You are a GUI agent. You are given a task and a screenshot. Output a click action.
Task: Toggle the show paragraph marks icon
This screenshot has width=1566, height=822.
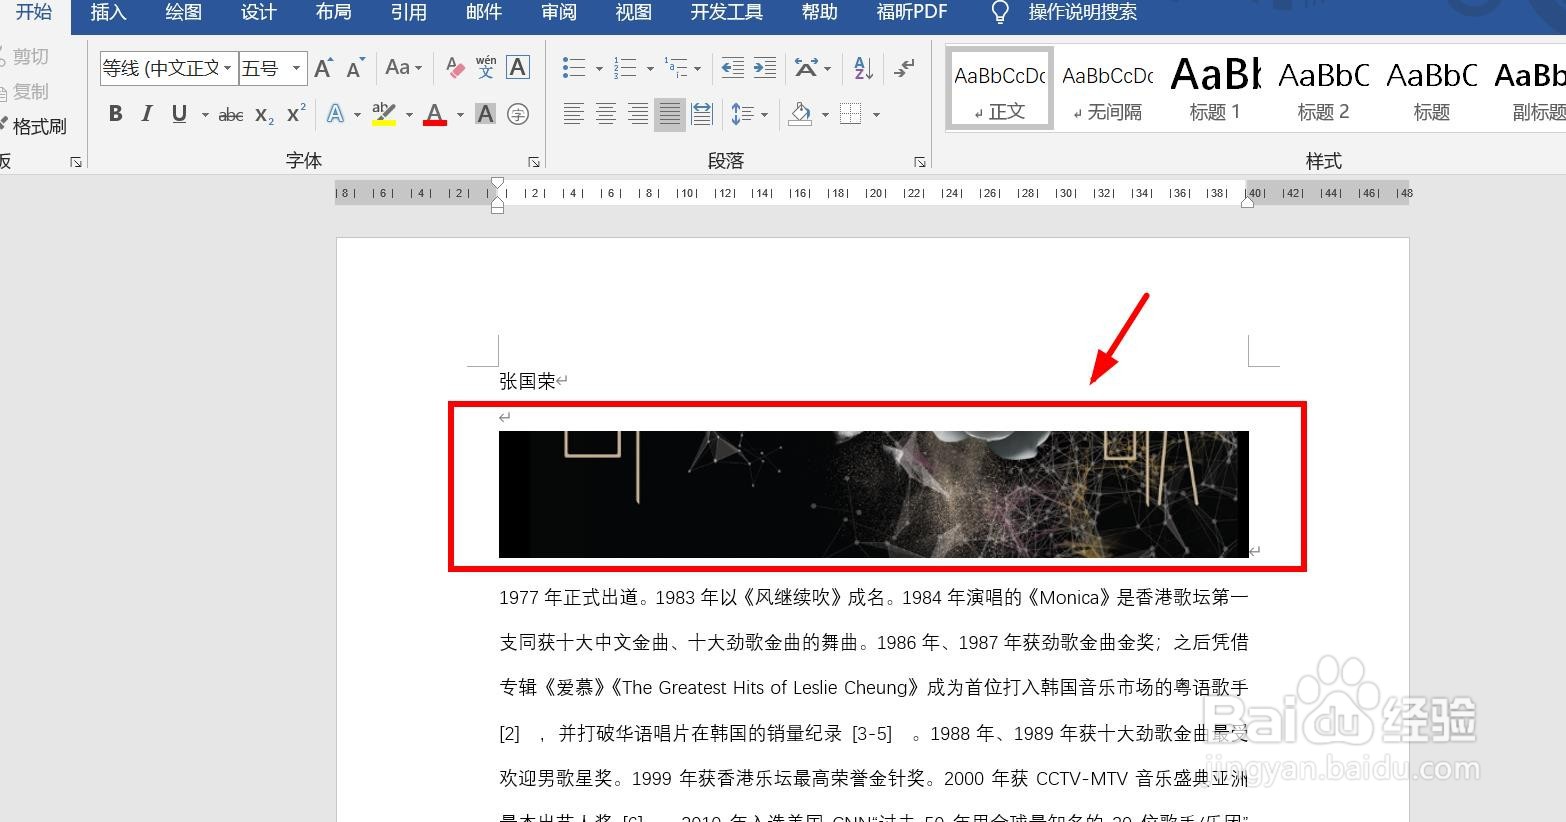(905, 67)
